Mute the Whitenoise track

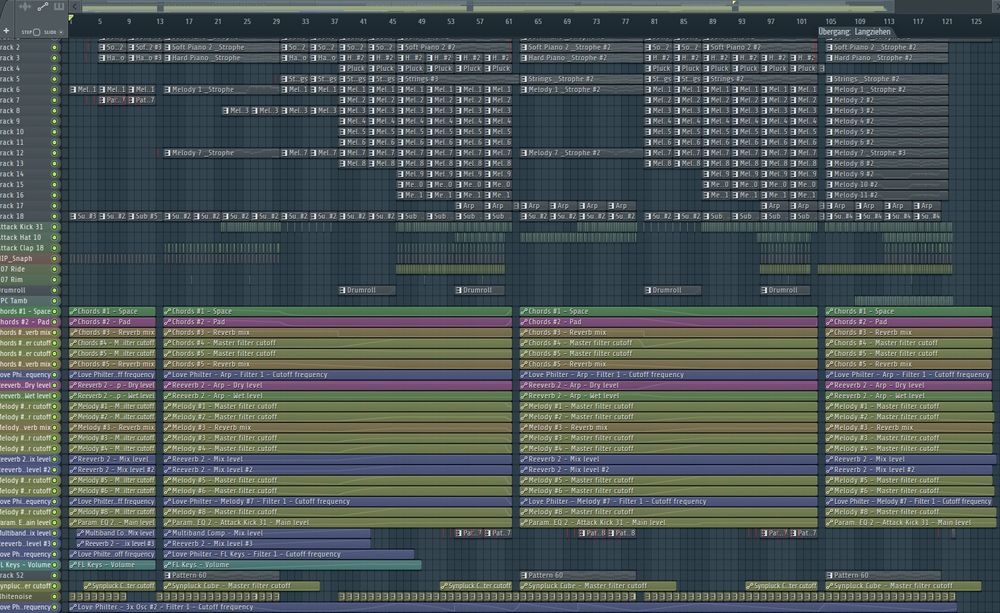[54, 596]
